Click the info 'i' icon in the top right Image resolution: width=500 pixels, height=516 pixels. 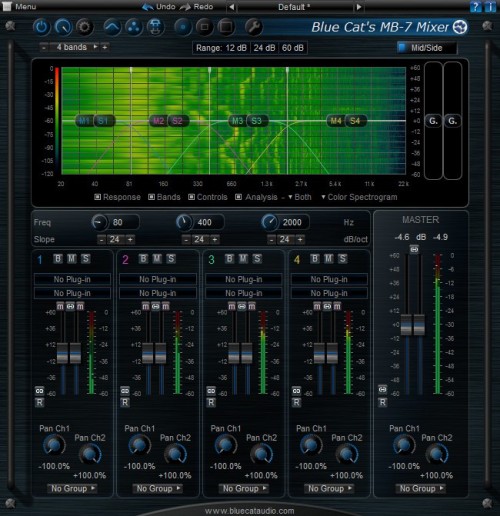point(489,7)
